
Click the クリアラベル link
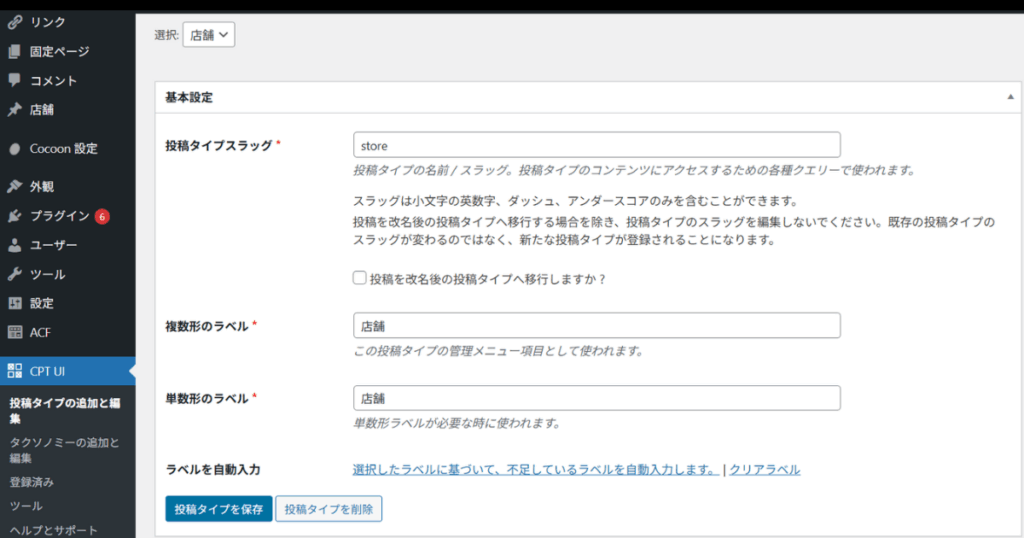[x=764, y=469]
